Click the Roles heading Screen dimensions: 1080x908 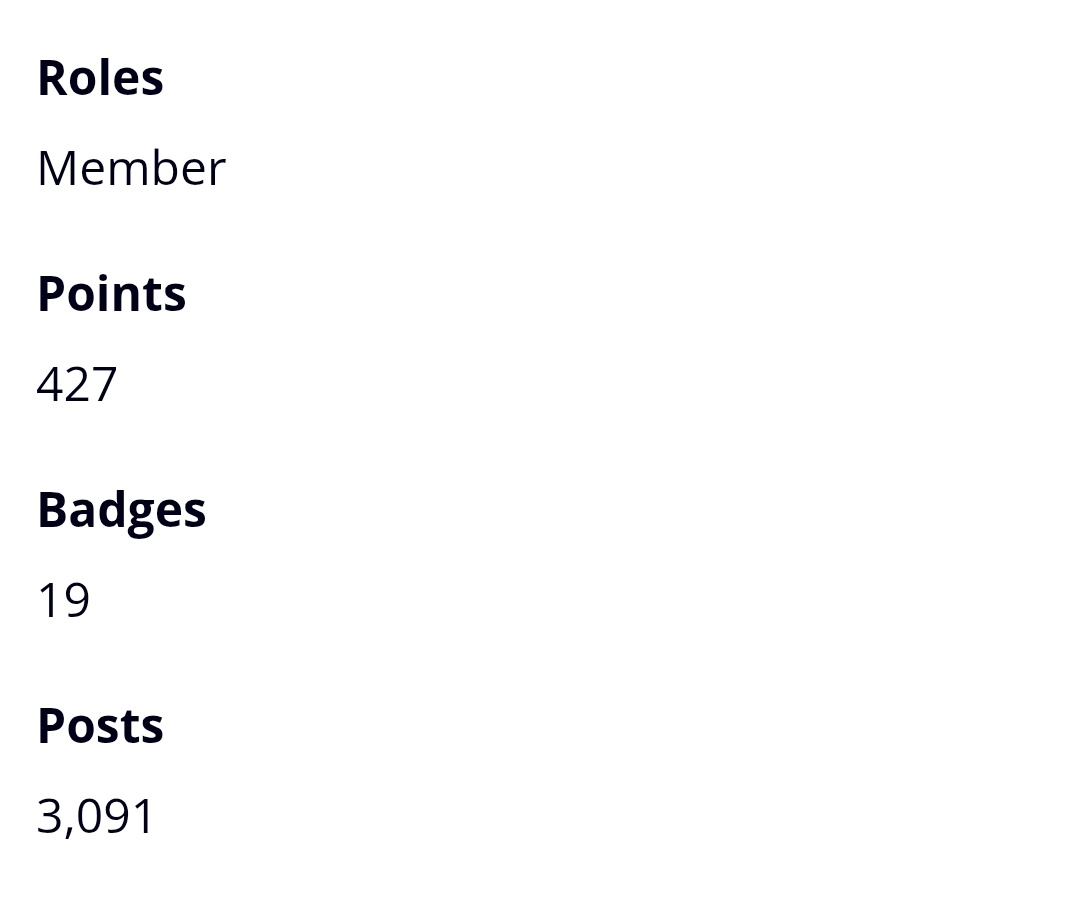(x=100, y=78)
